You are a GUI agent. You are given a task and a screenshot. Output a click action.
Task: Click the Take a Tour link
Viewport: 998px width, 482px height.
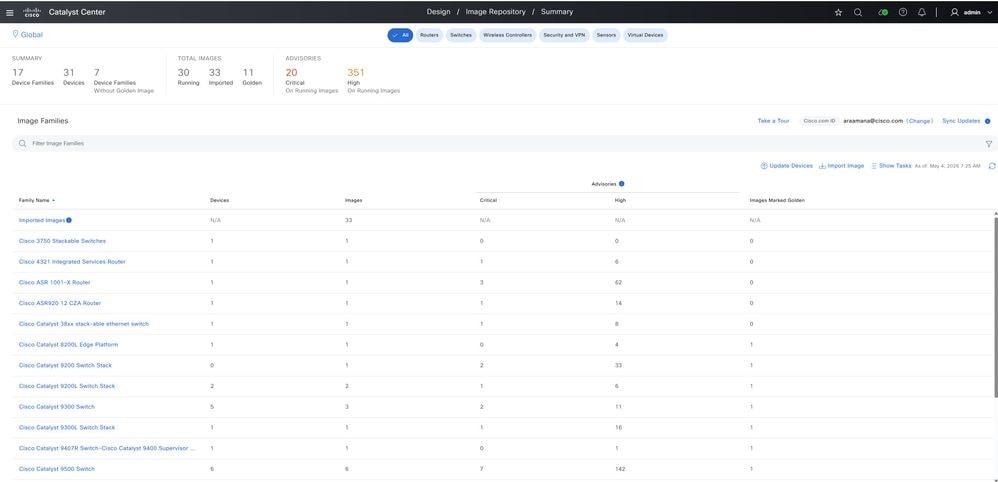(x=773, y=121)
